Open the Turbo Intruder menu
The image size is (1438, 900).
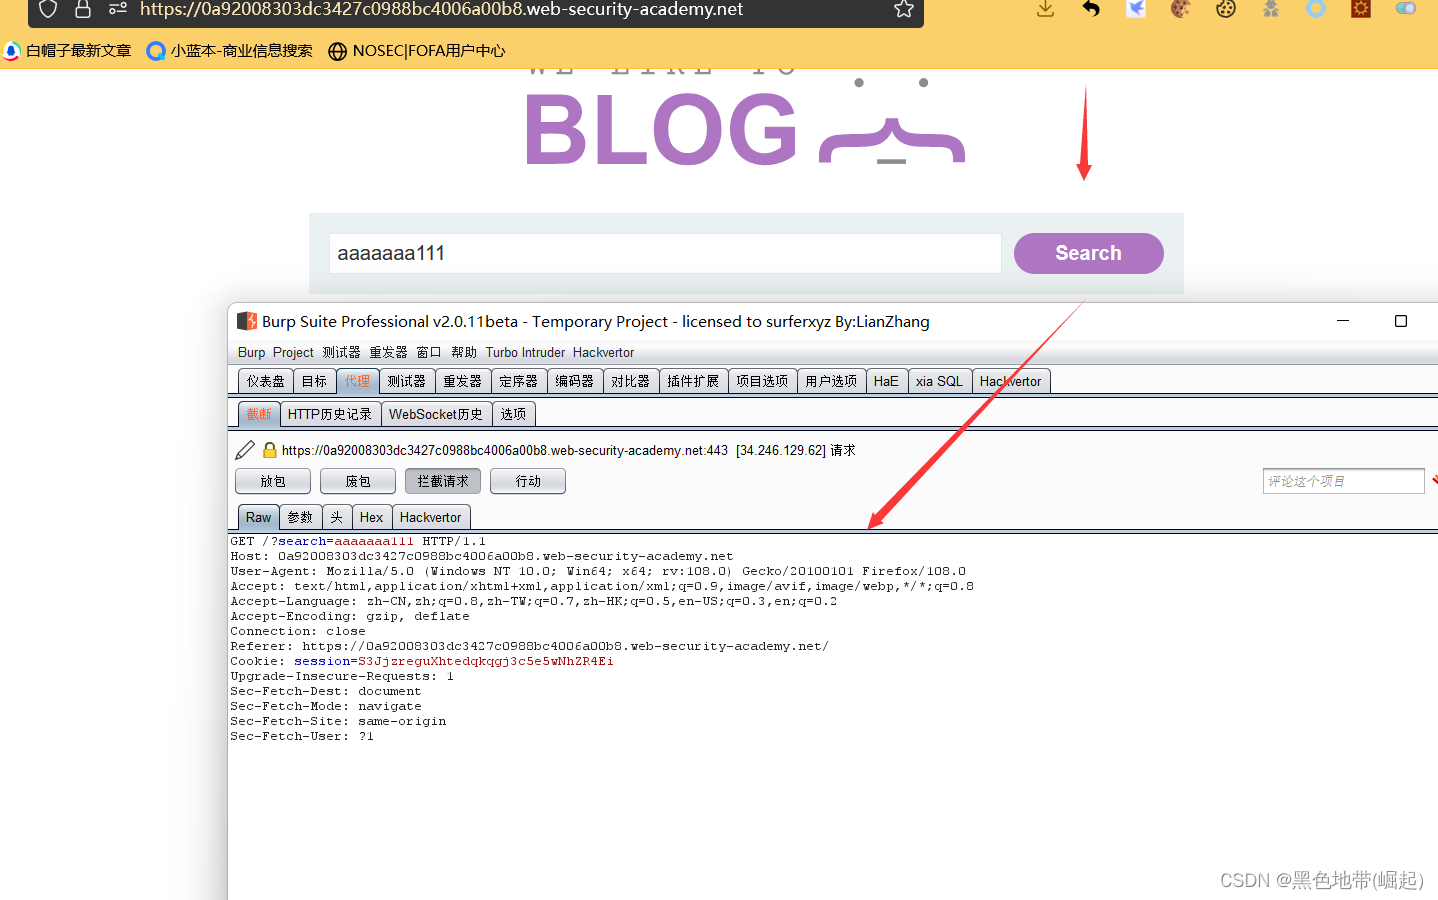525,352
